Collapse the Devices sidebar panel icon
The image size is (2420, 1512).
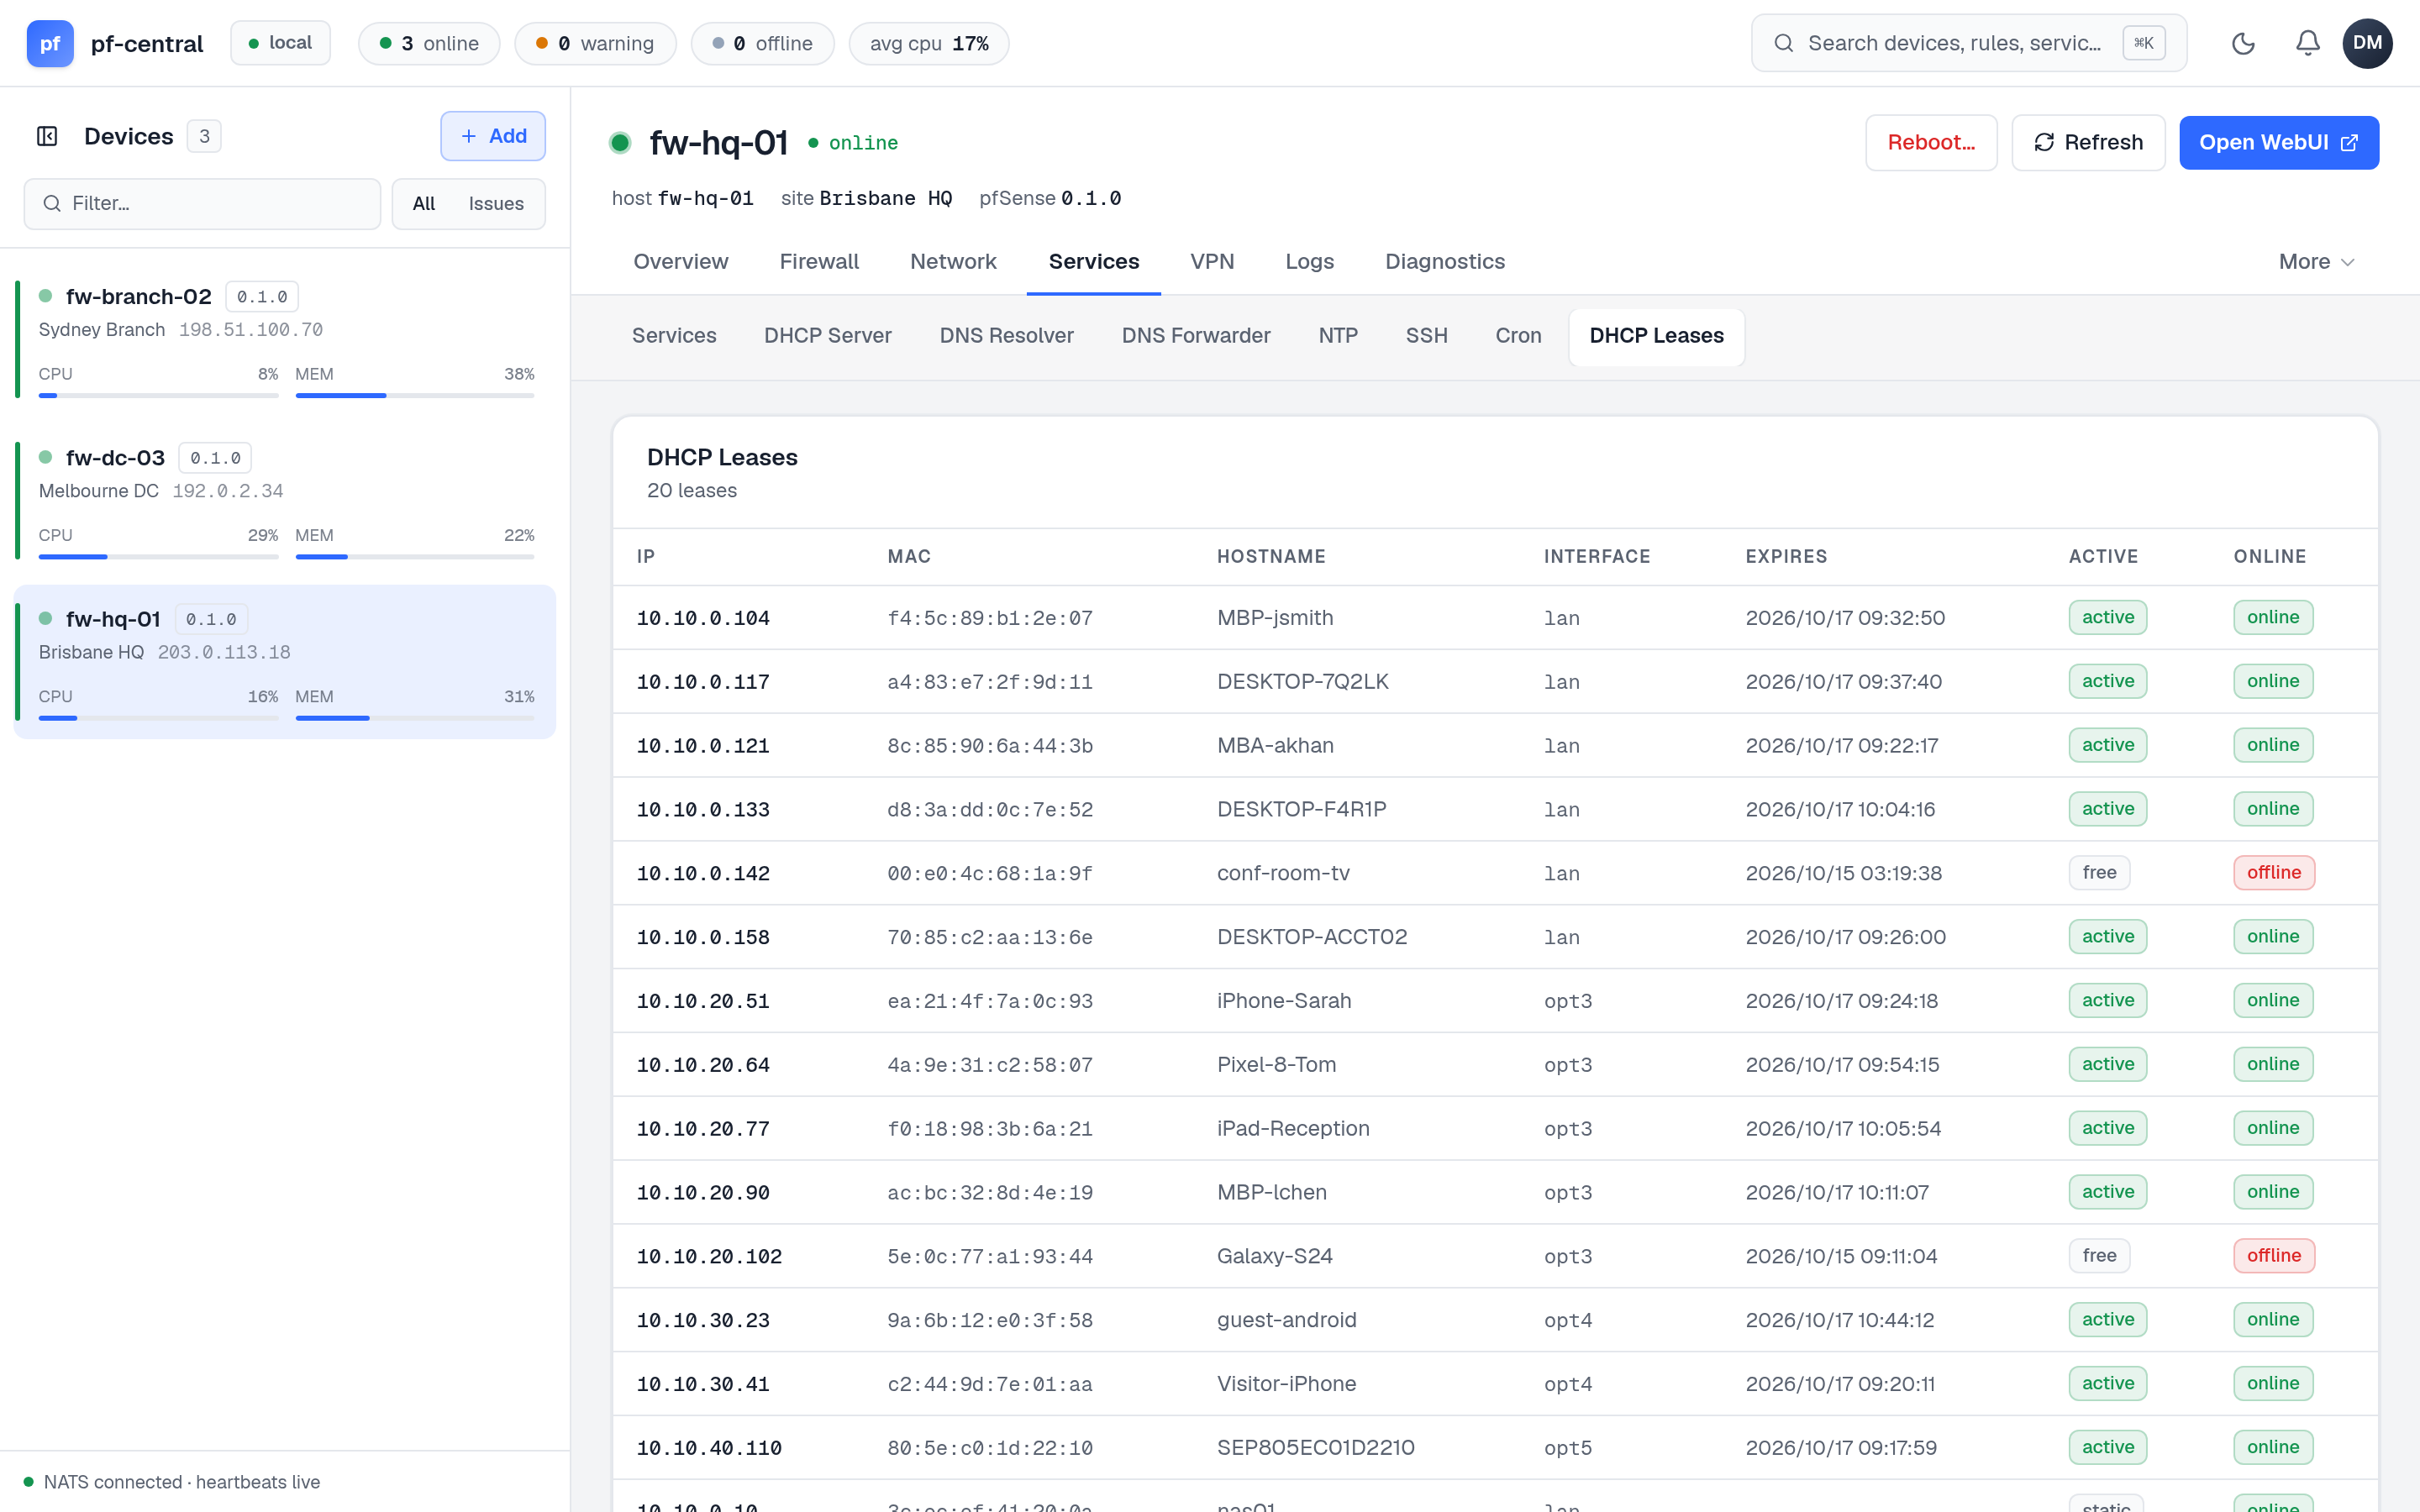point(47,136)
